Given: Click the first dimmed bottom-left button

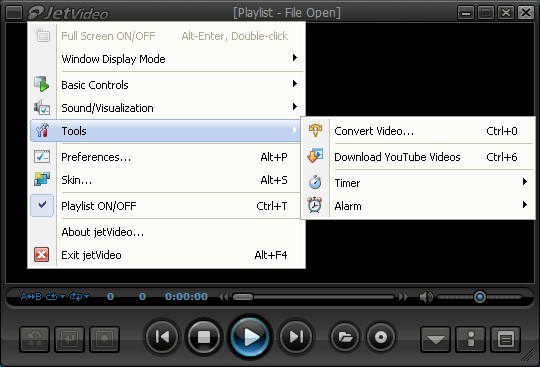Looking at the screenshot, I should pos(34,339).
